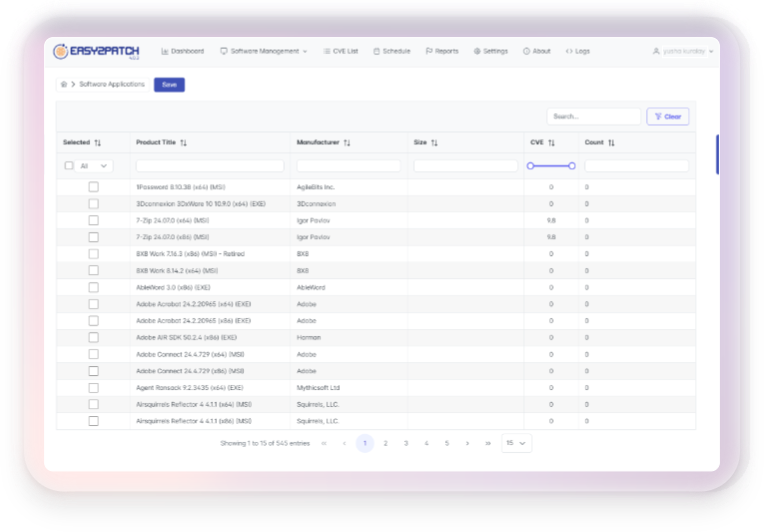Click the CVE range slider right handle
Viewport: 764px width, 532px height.
572,166
